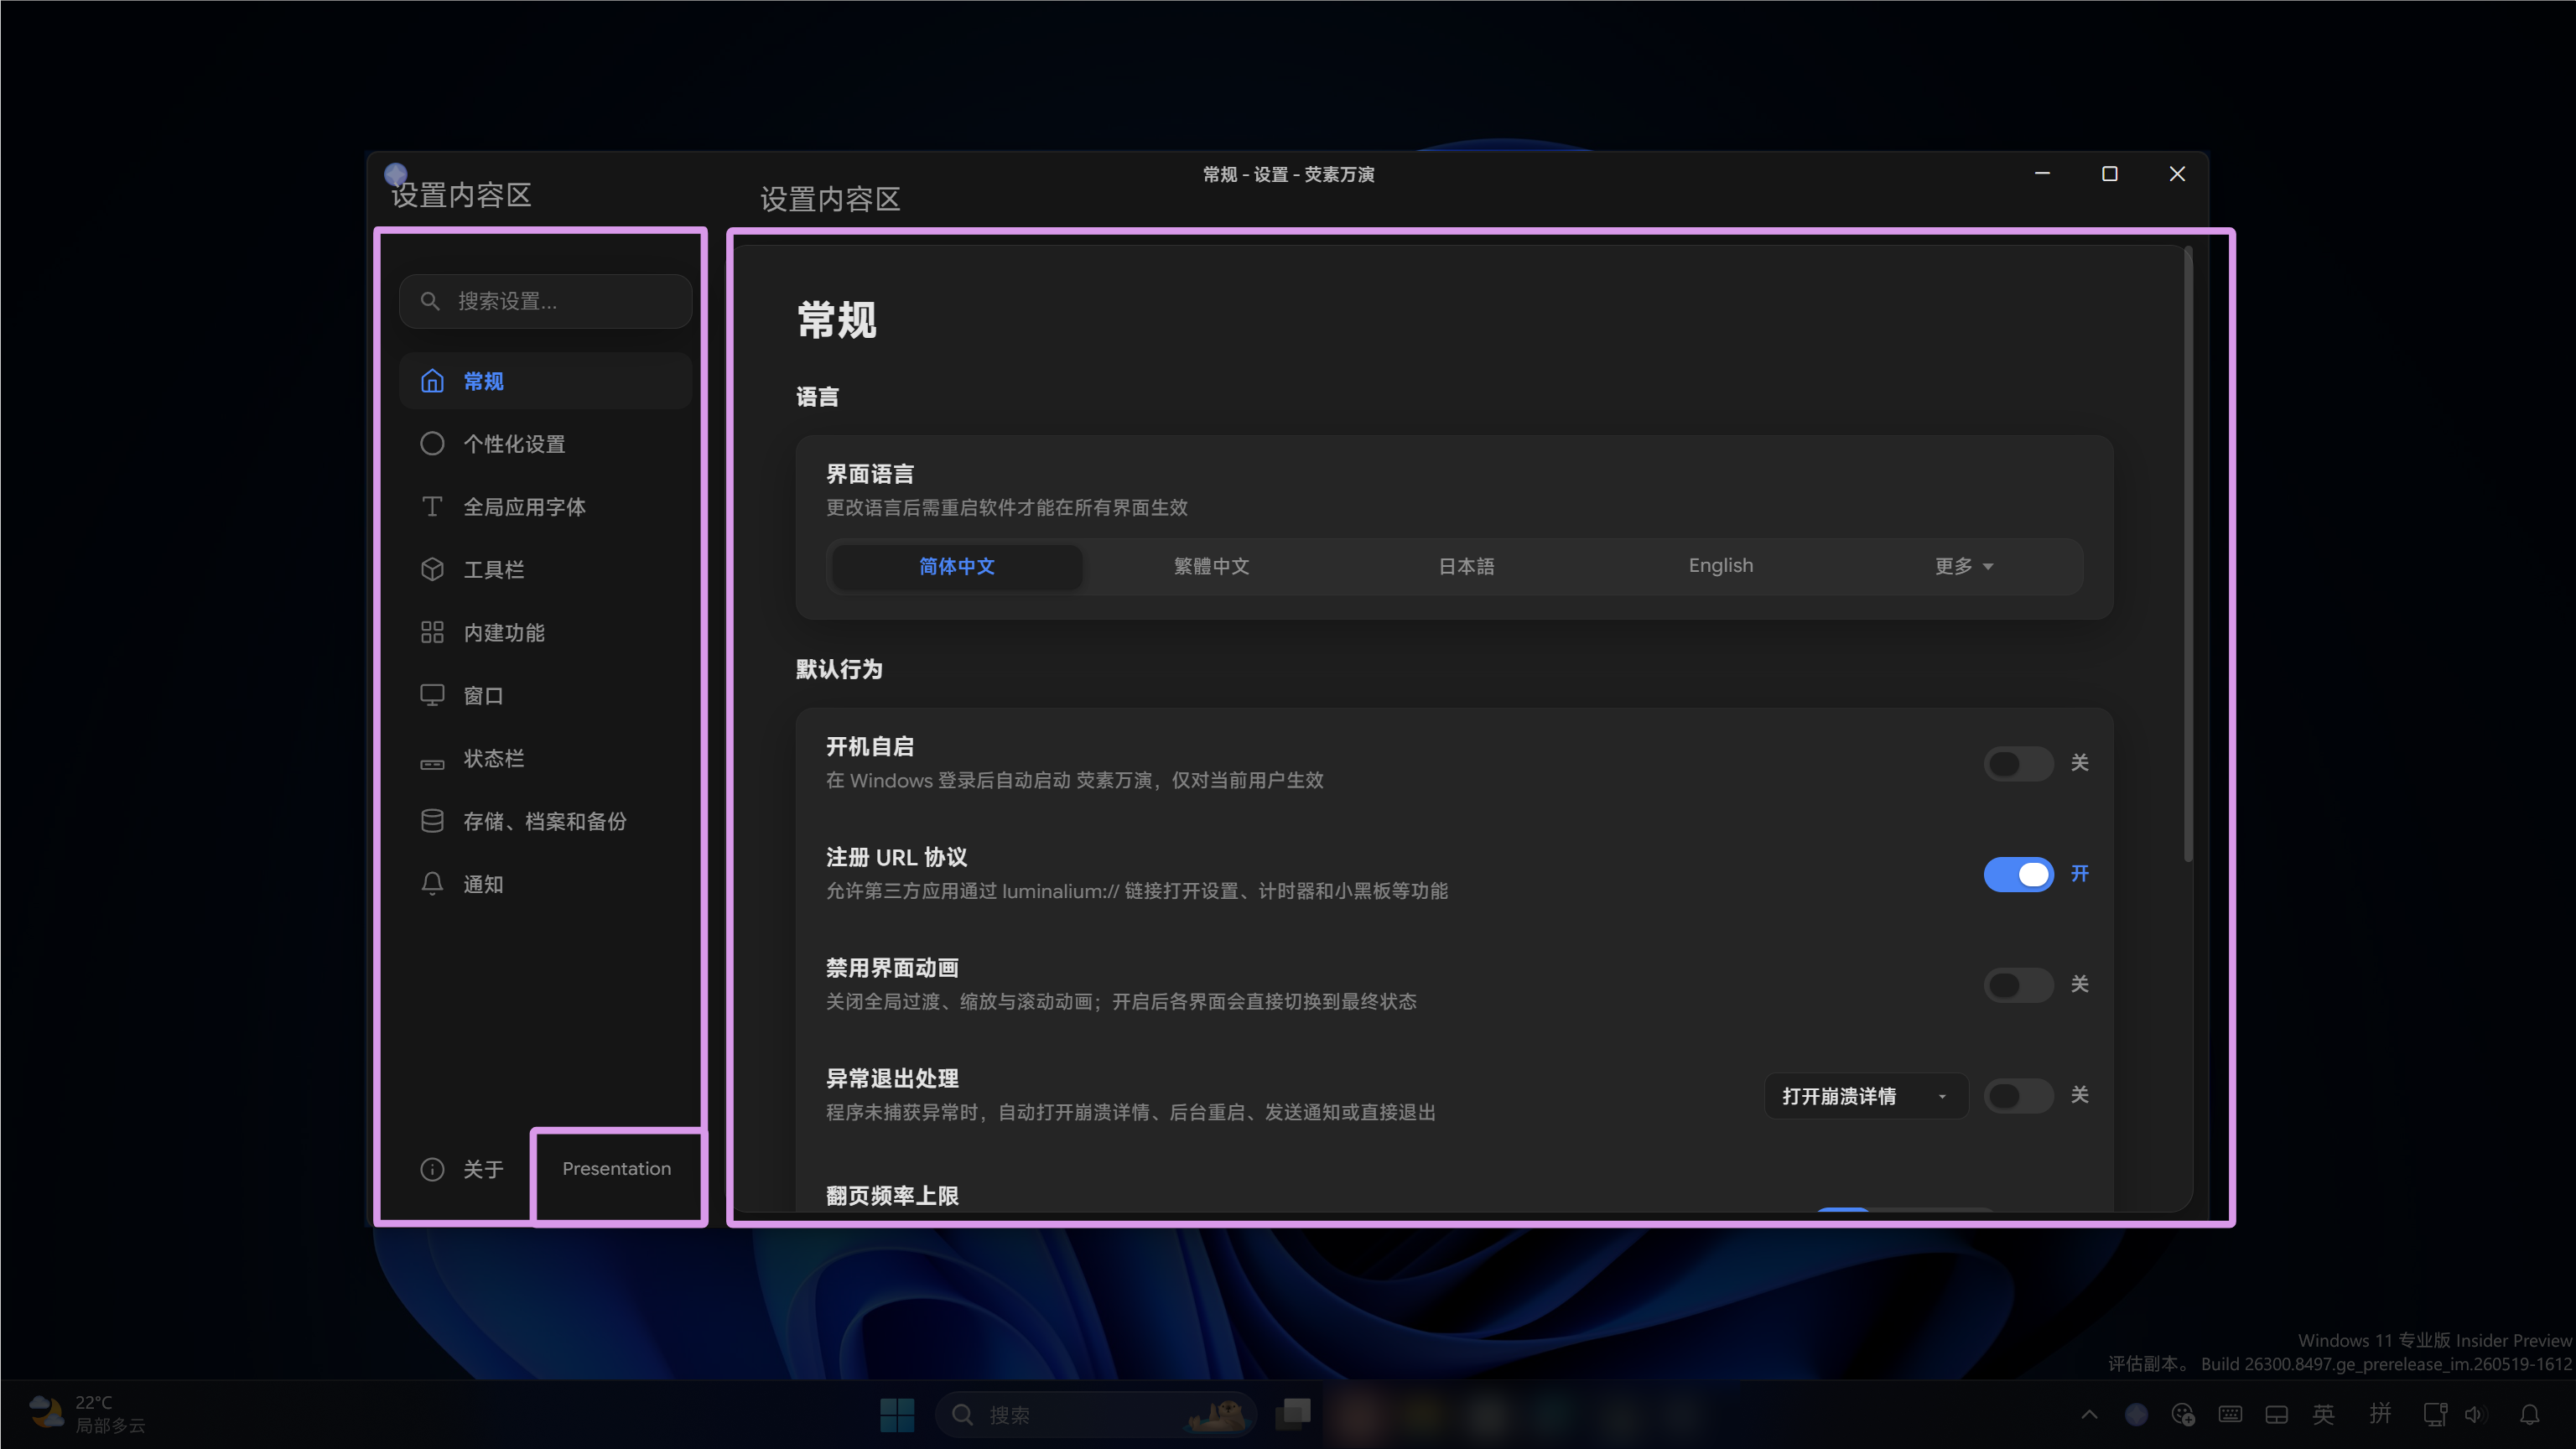Open the 通知 bell icon
This screenshot has height=1449, width=2576.
(x=432, y=884)
